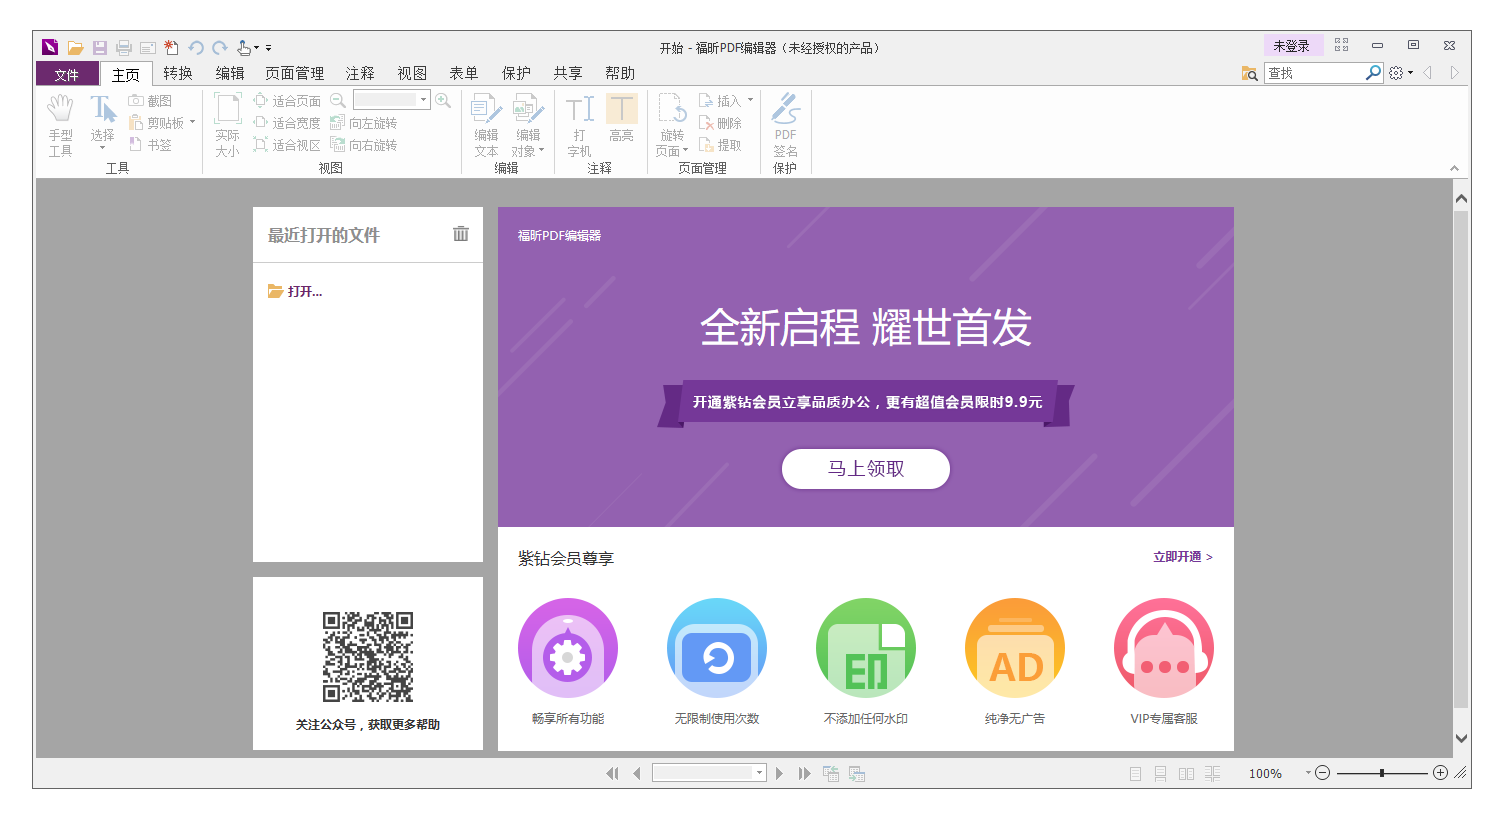Switch to the 页面管理 tab

294,73
